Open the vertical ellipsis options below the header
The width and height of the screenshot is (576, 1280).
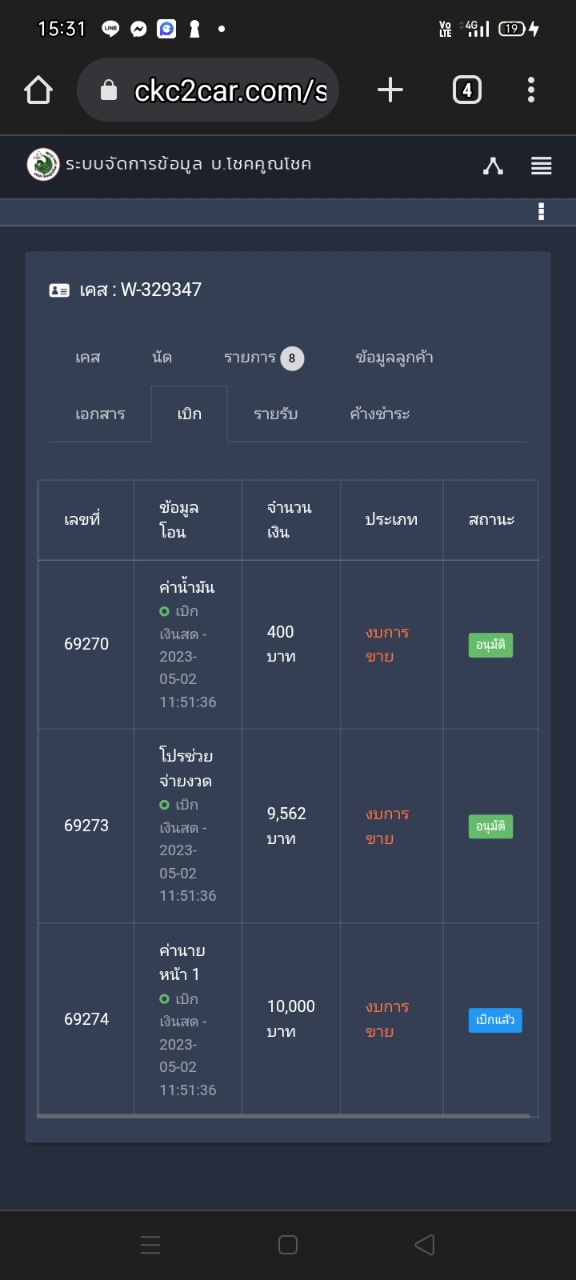(x=541, y=211)
